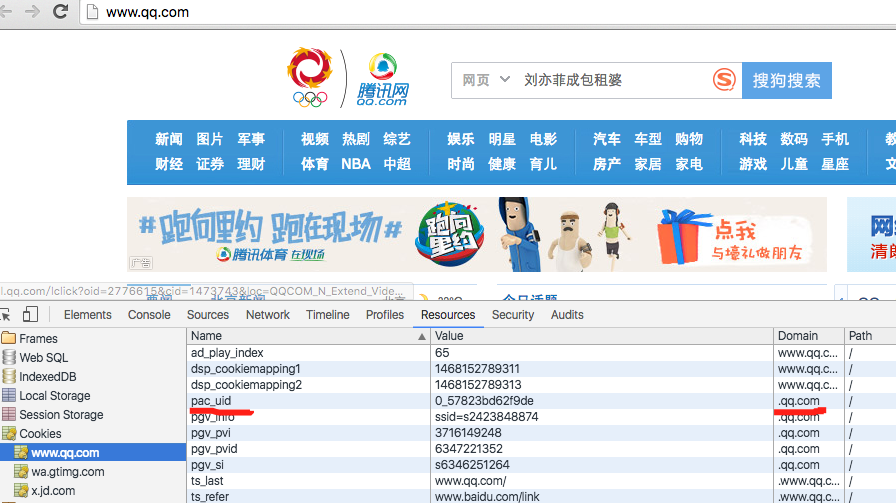Open the Security tab
This screenshot has width=896, height=503.
coord(513,315)
